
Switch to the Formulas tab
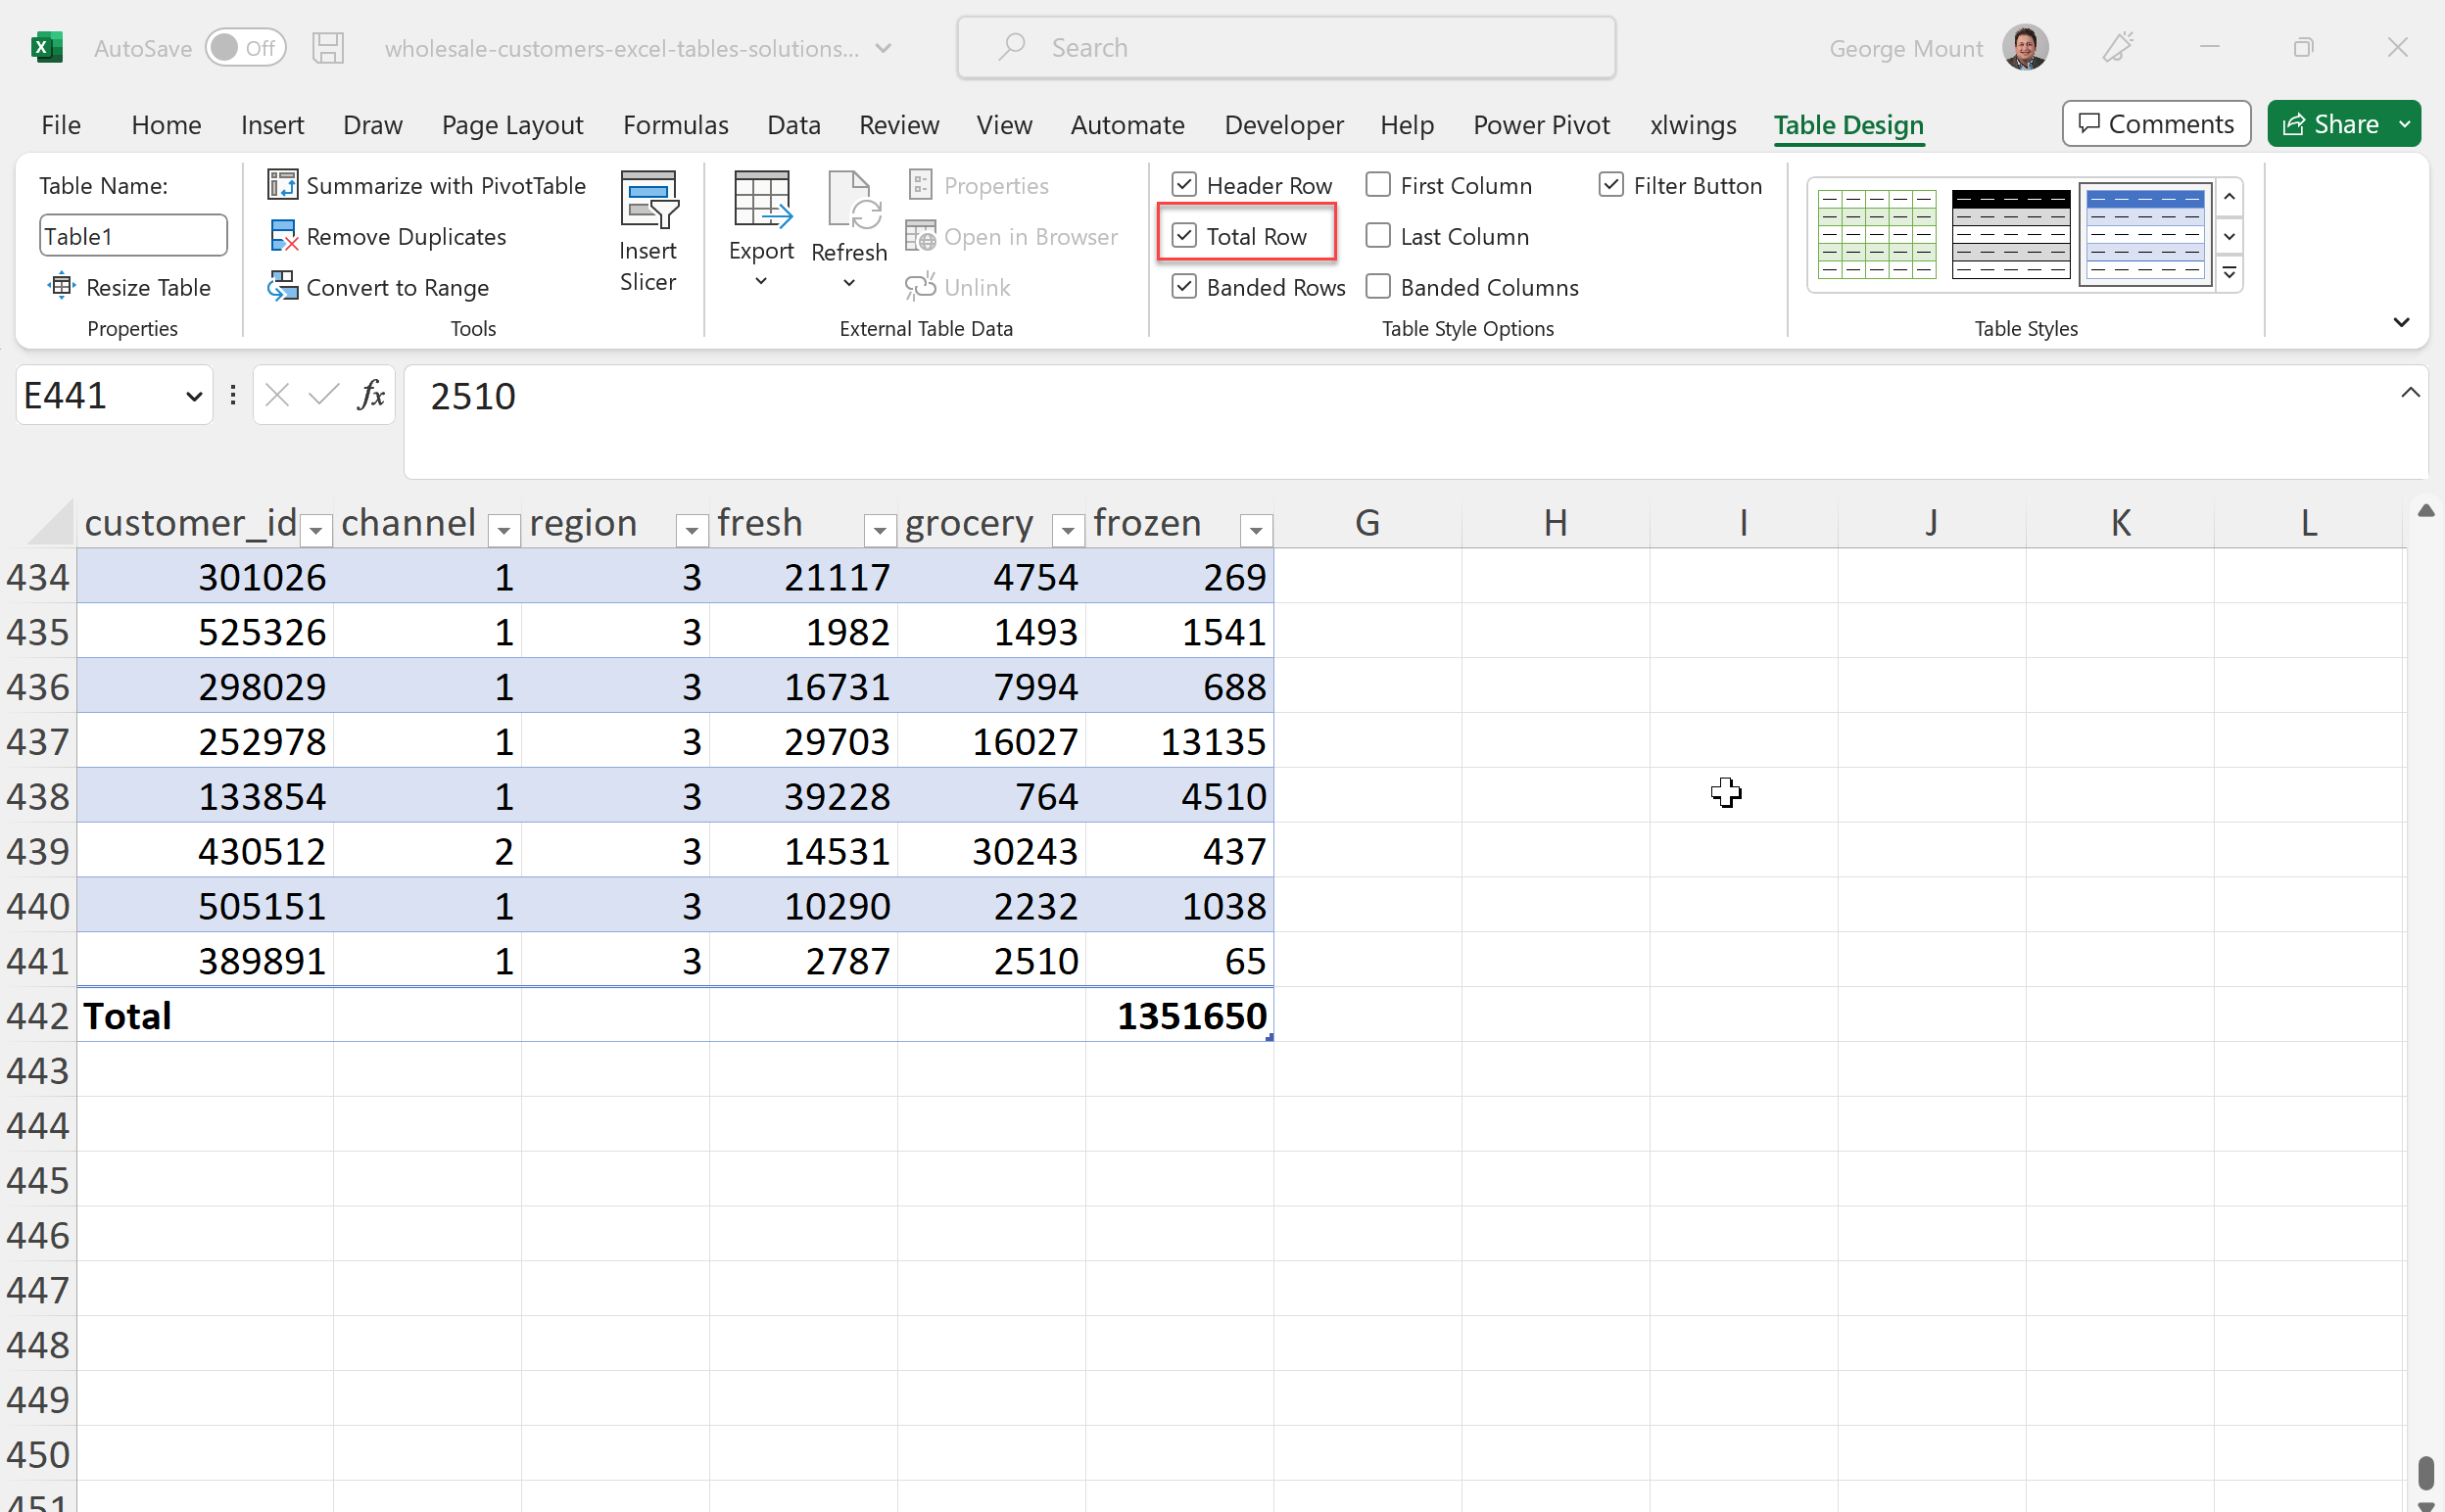coord(675,125)
